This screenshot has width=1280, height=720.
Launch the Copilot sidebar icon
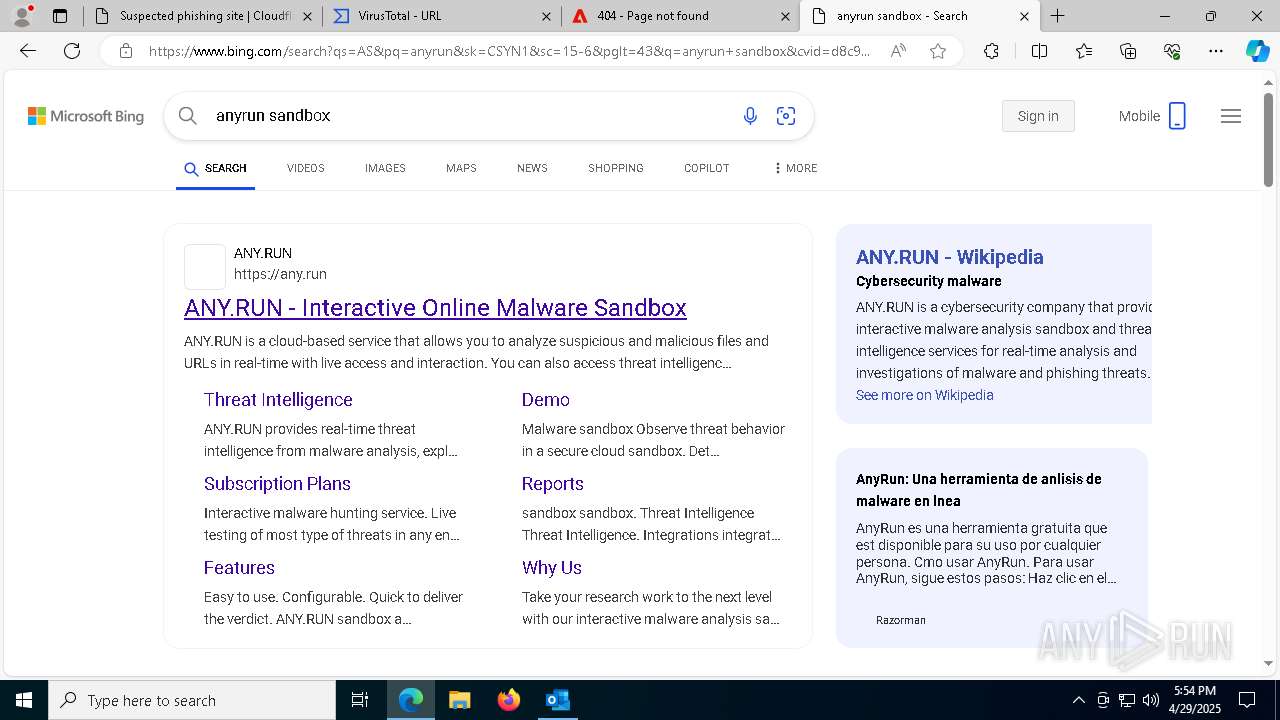click(x=1258, y=51)
